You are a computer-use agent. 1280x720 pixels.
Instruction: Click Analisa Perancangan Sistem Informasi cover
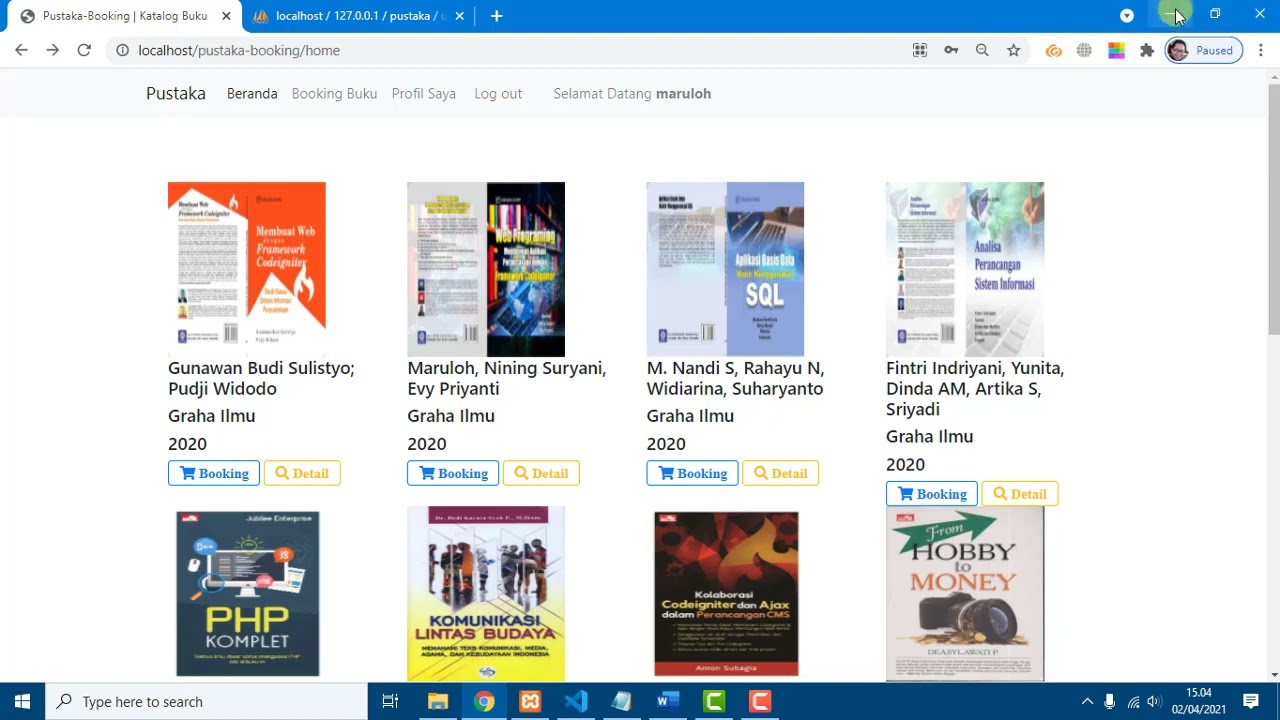(965, 269)
